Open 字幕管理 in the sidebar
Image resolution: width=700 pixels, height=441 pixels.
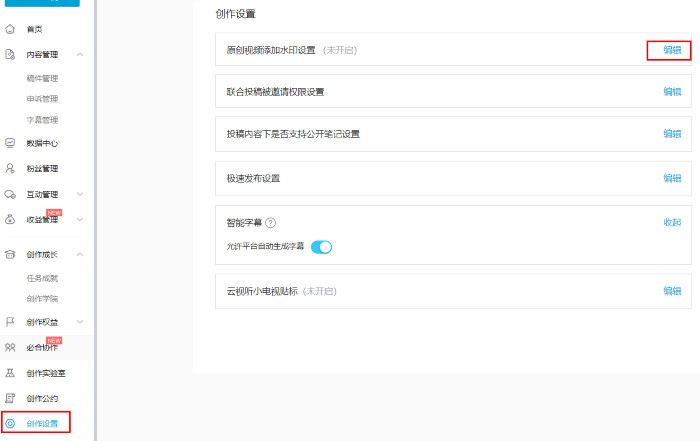click(x=42, y=120)
